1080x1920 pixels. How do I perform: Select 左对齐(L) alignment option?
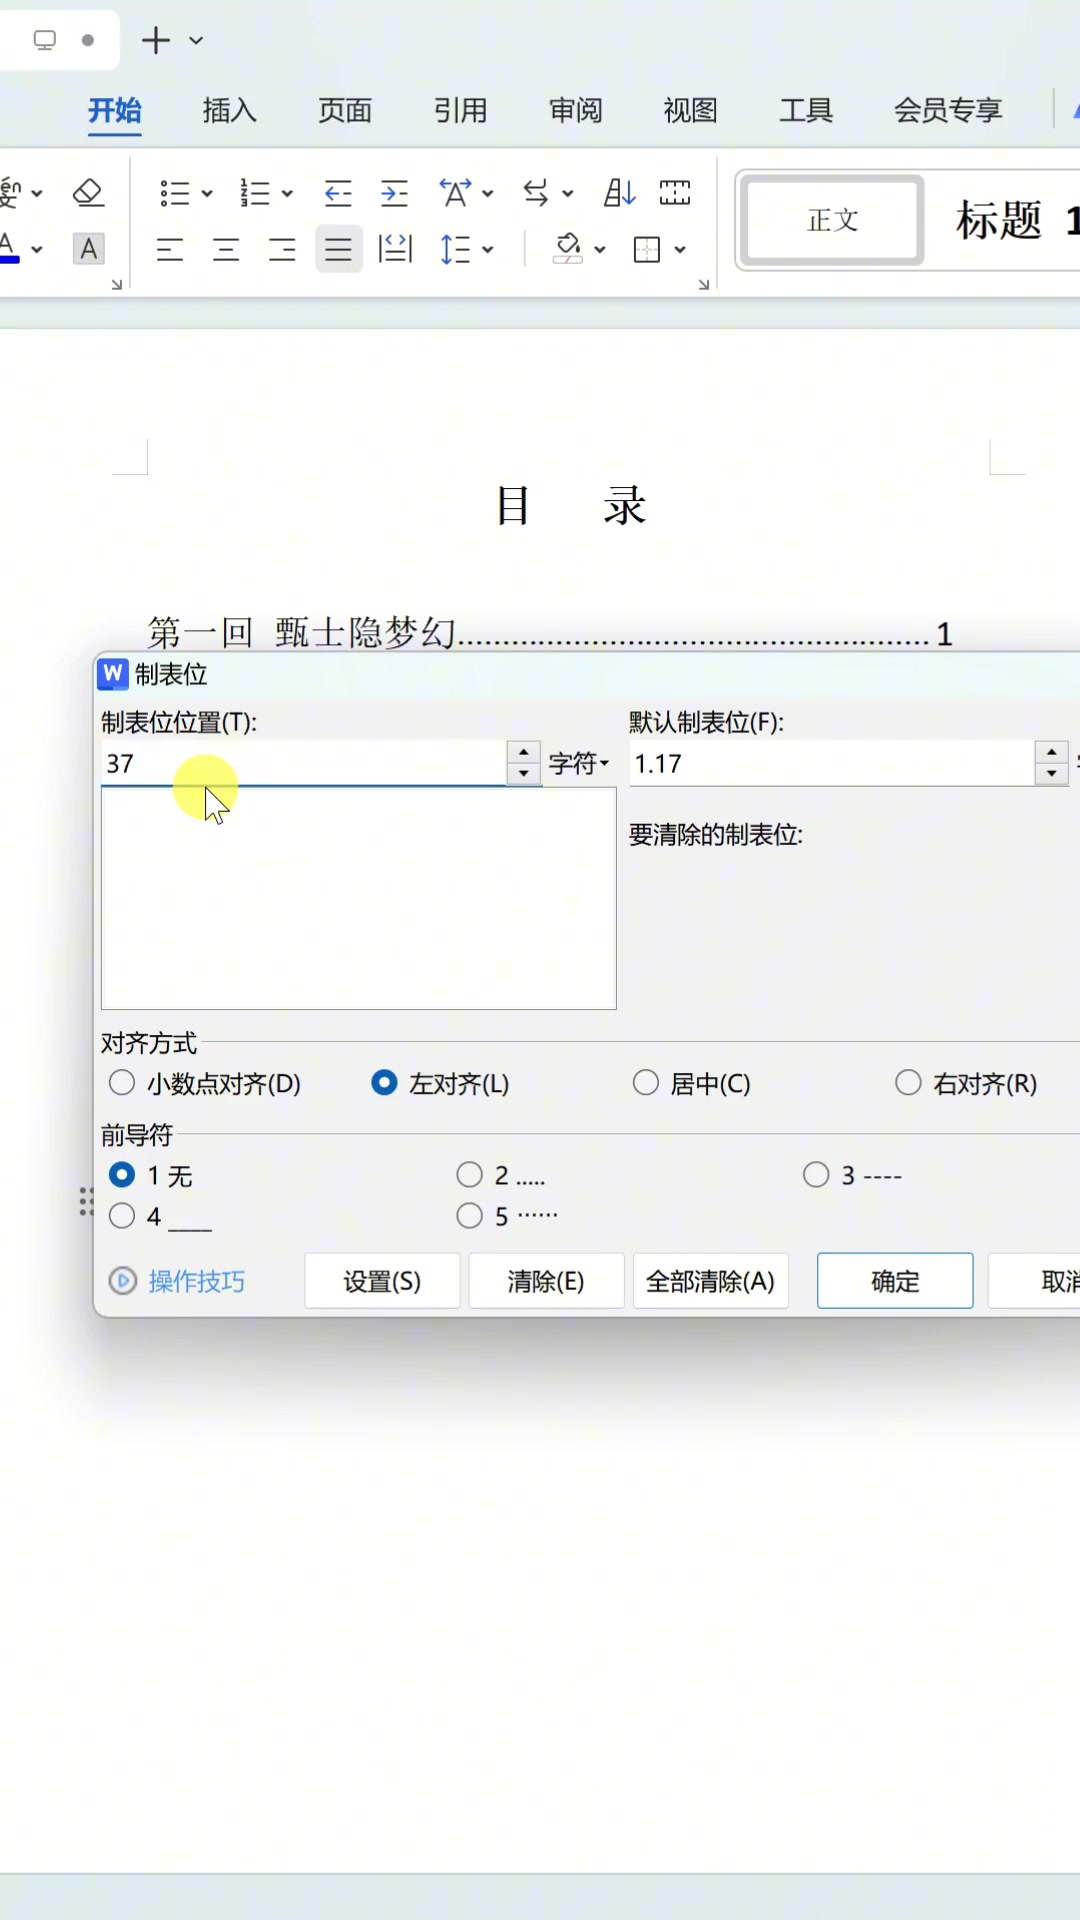tap(440, 1084)
